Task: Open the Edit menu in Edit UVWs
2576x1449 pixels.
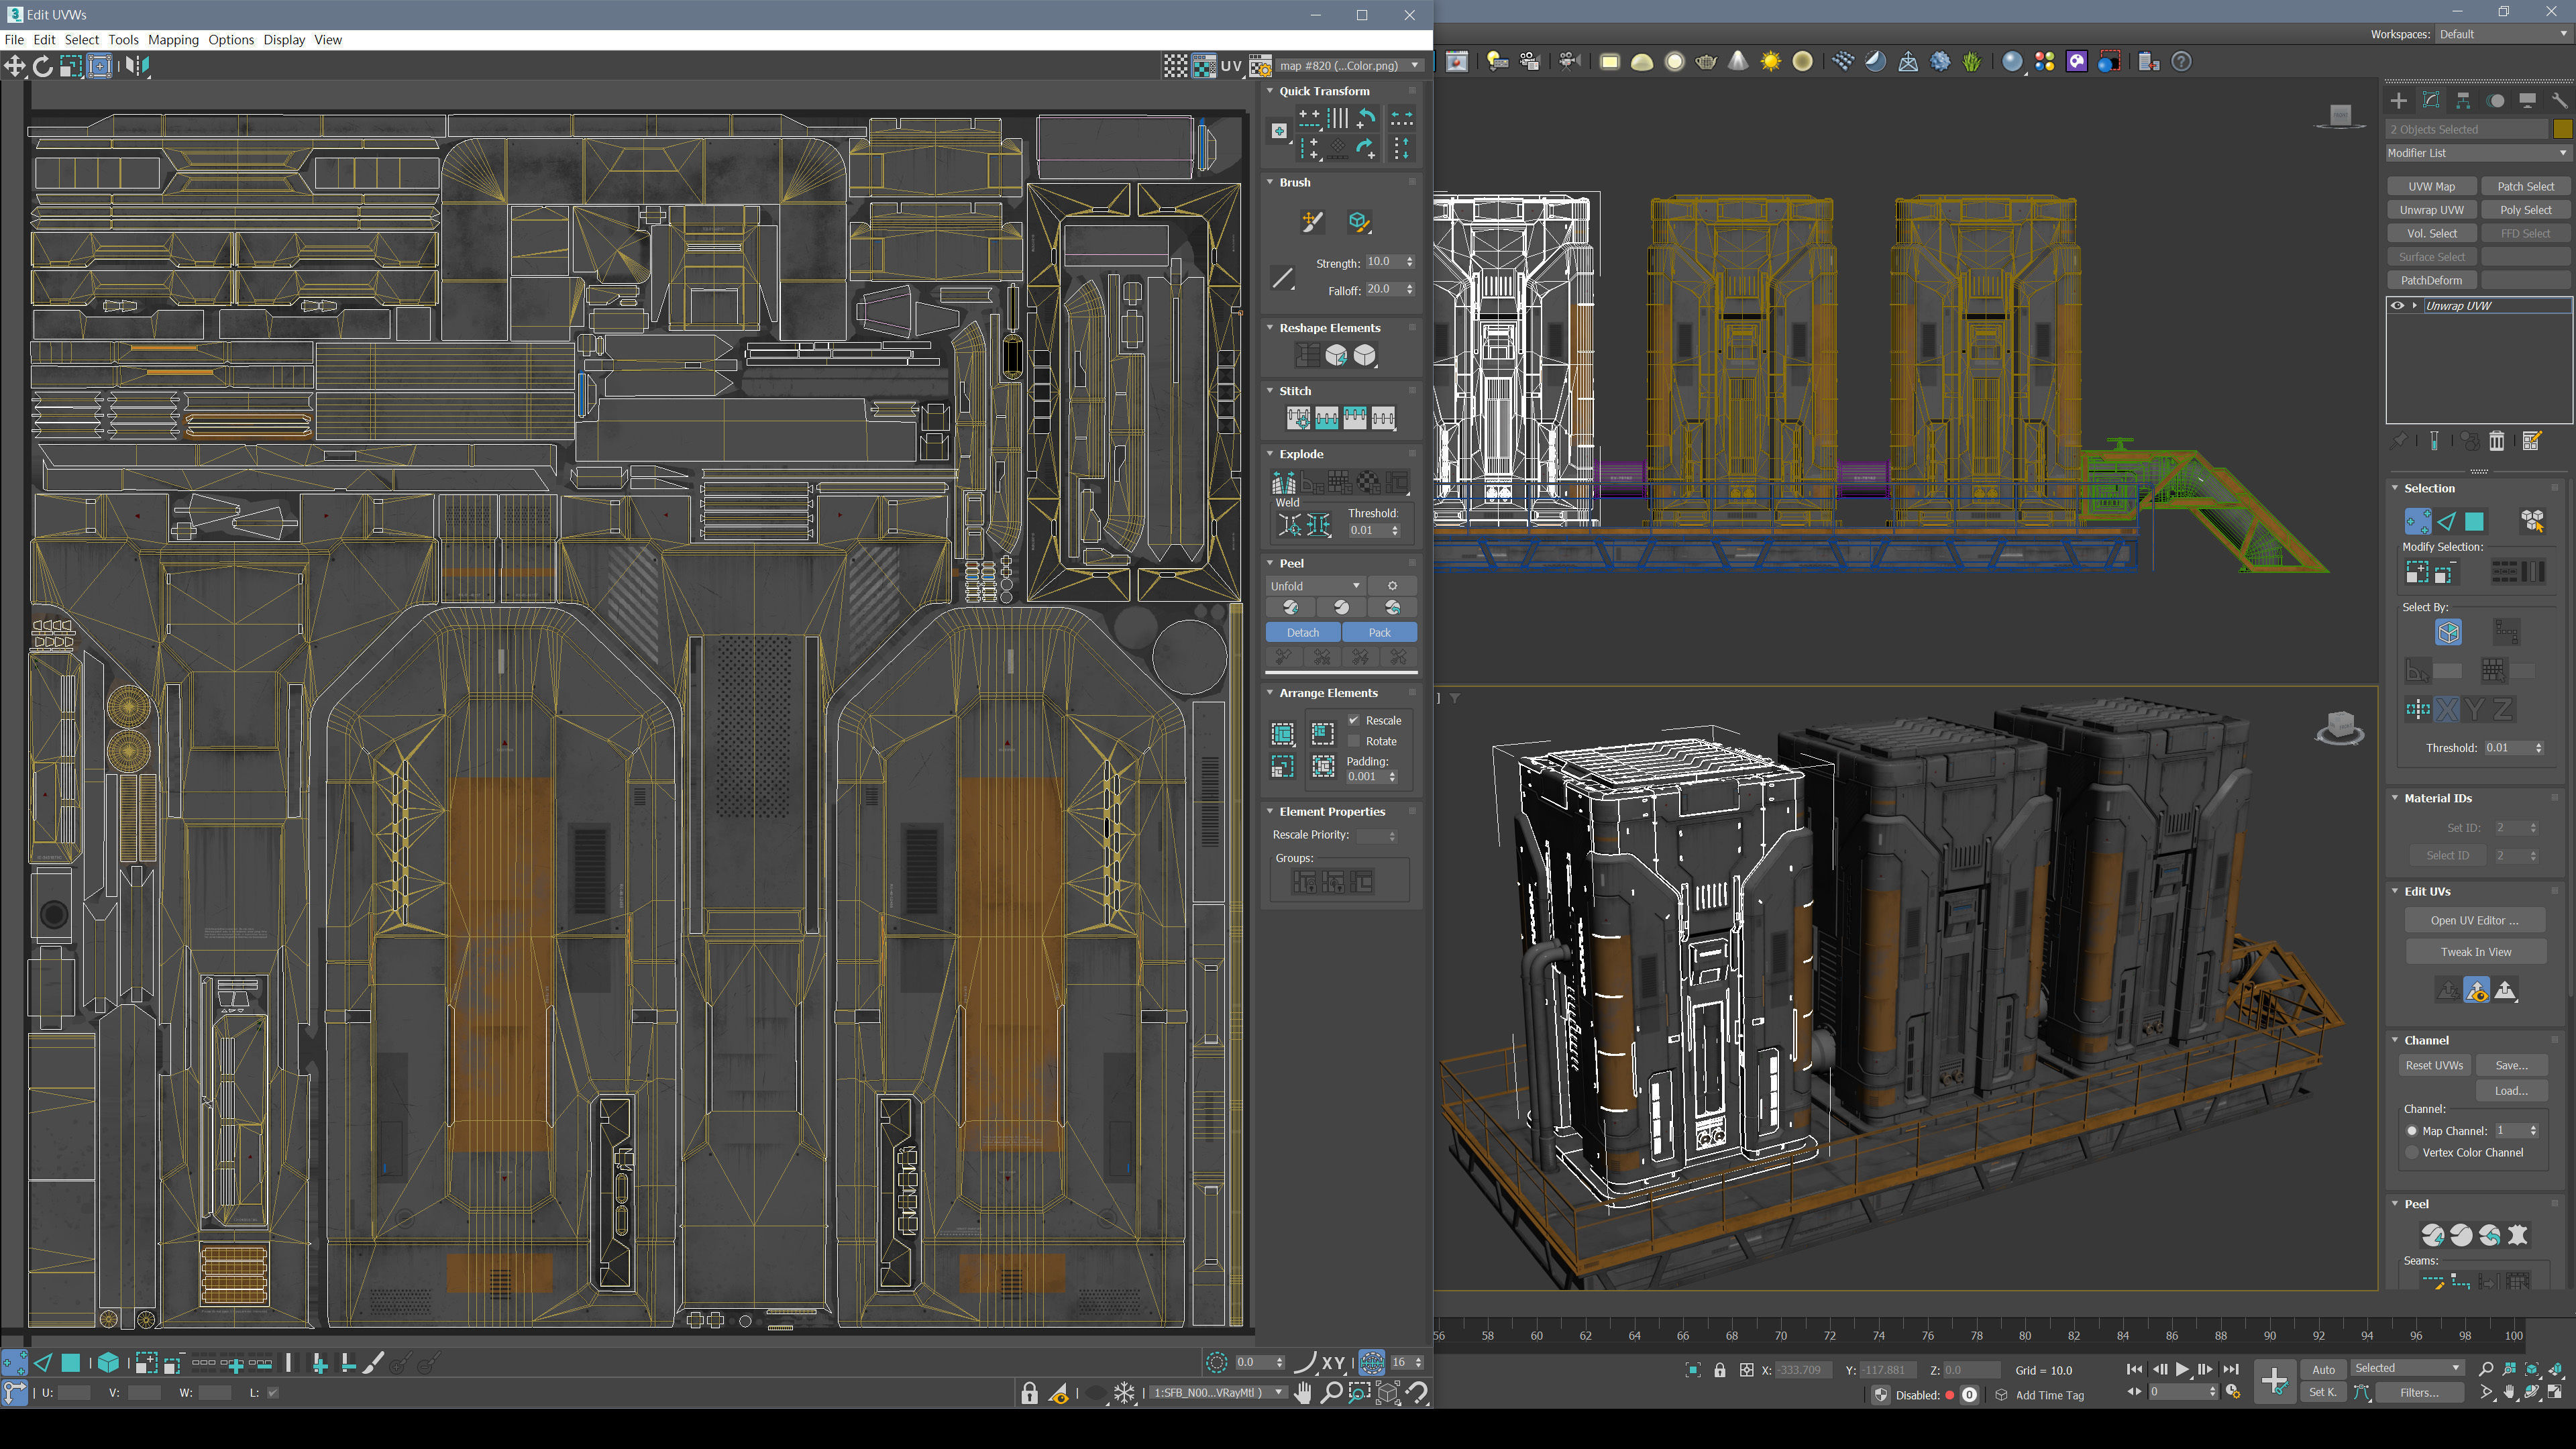Action: [44, 40]
